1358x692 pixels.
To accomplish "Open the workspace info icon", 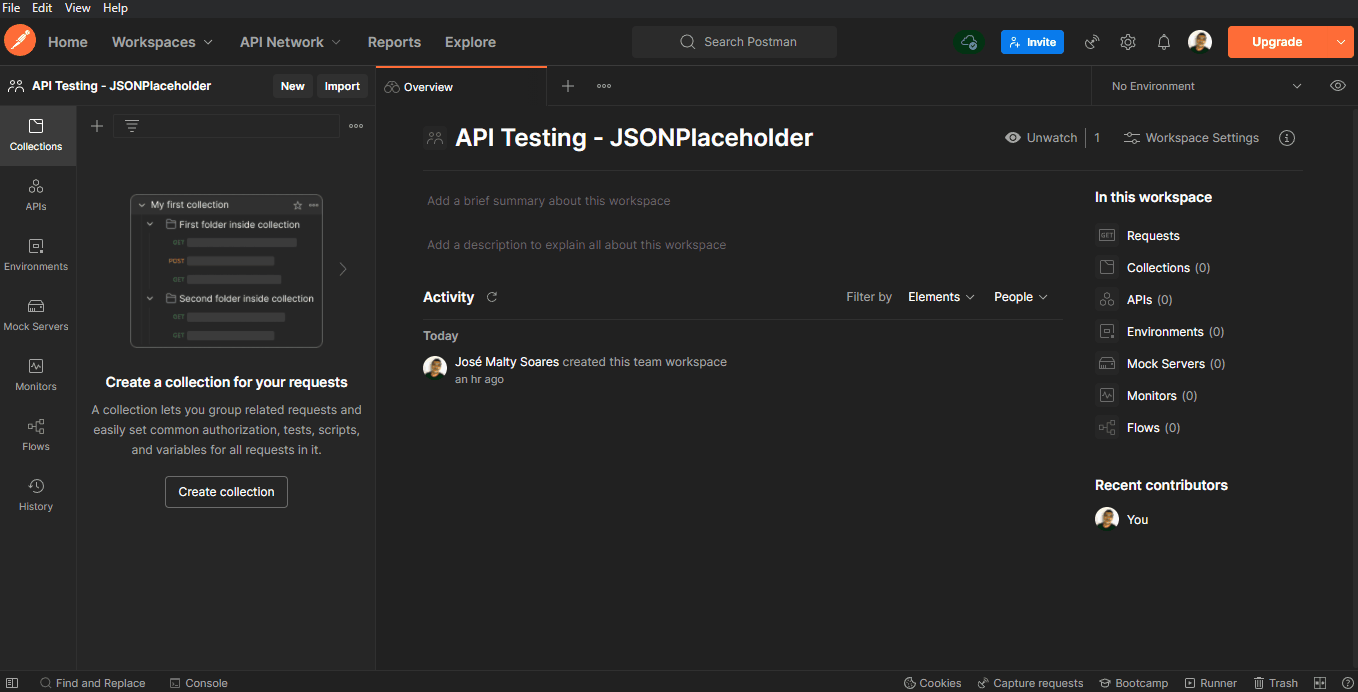I will tap(1287, 138).
